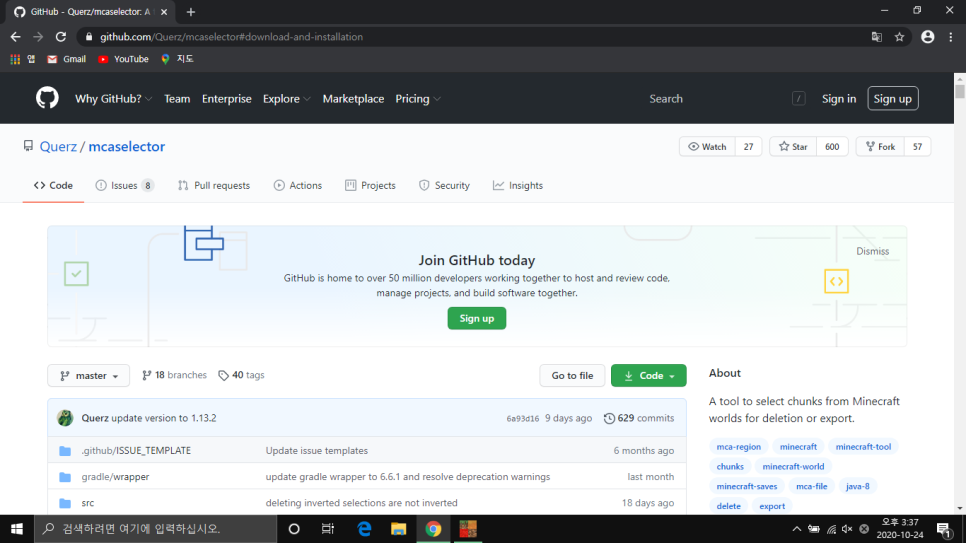Click the Querz avatar in the commit row
Viewport: 966px width, 543px height.
[65, 418]
